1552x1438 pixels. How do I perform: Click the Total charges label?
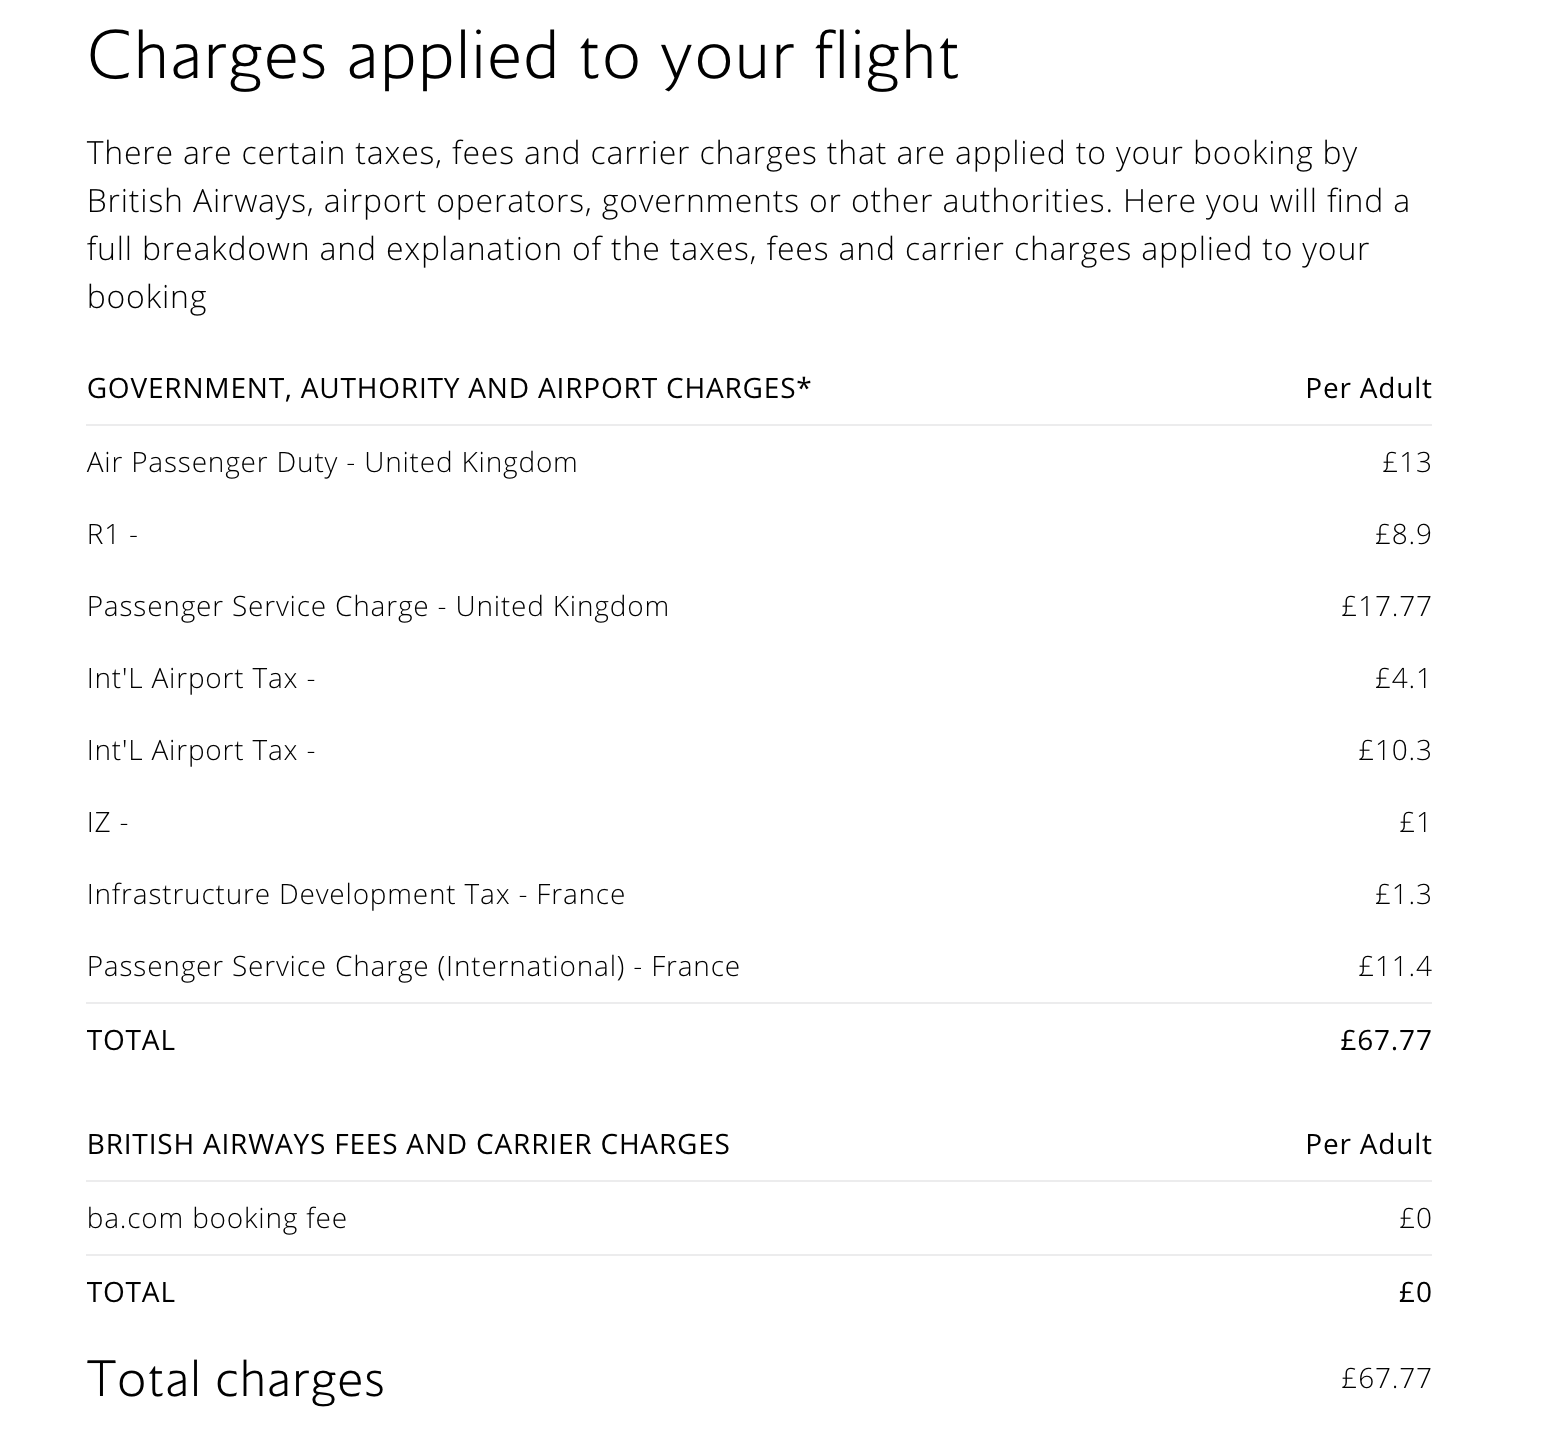point(236,1379)
